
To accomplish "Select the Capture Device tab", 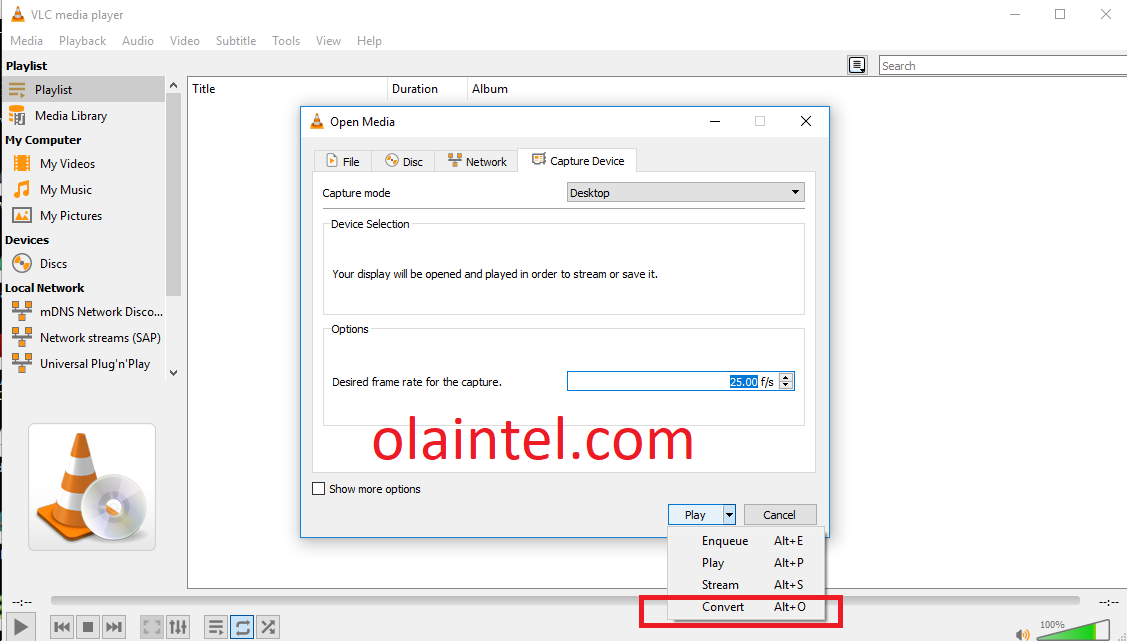I will tap(578, 160).
